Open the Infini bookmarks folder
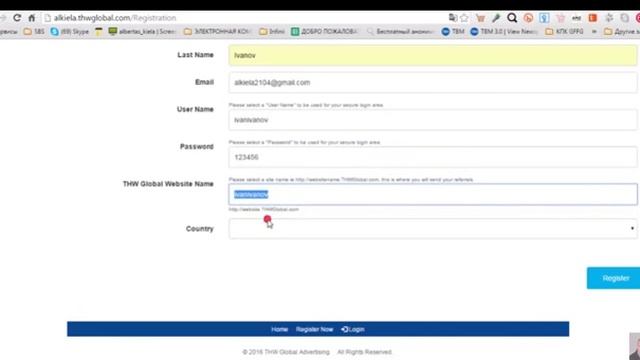 tap(272, 31)
